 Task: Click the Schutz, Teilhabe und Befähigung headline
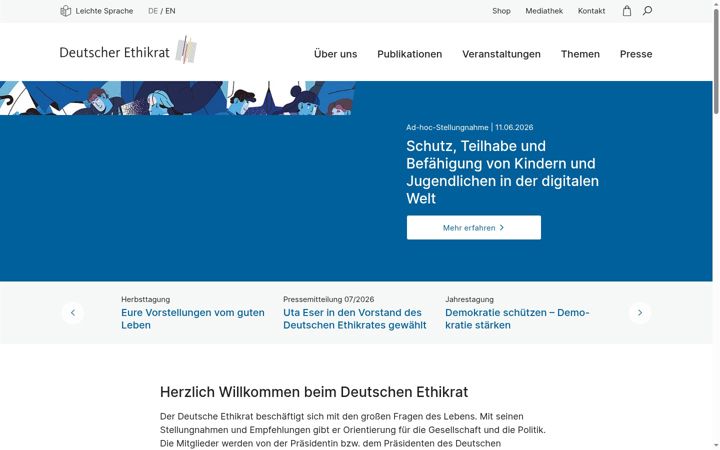coord(502,172)
